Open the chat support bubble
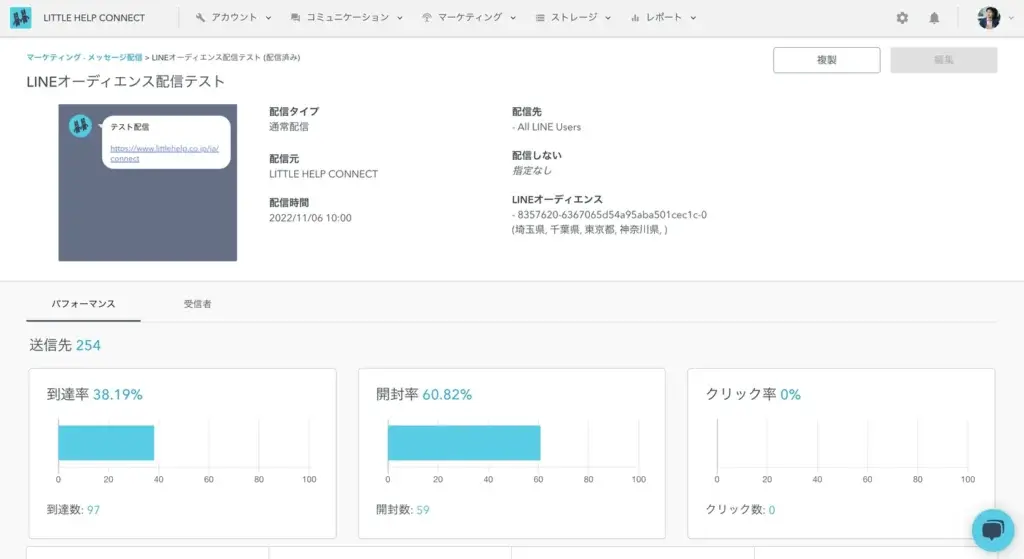Image resolution: width=1024 pixels, height=559 pixels. click(x=992, y=530)
